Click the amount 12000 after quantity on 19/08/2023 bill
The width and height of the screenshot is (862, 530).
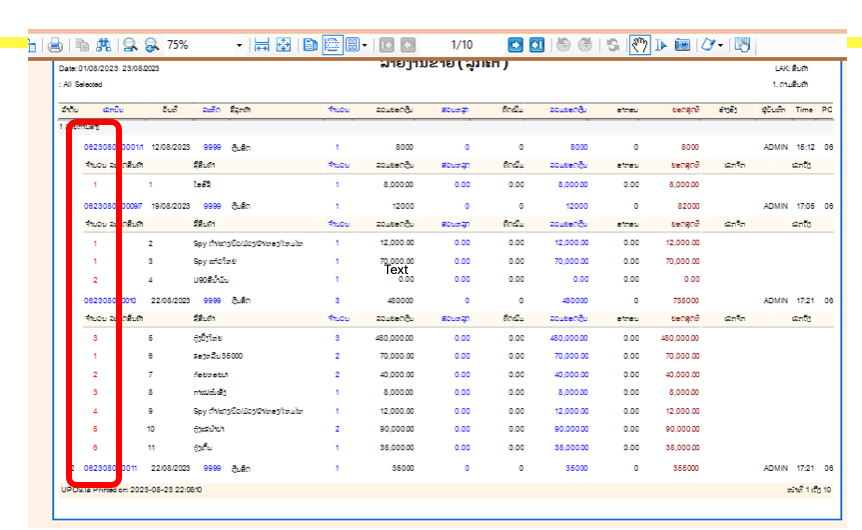tap(402, 206)
